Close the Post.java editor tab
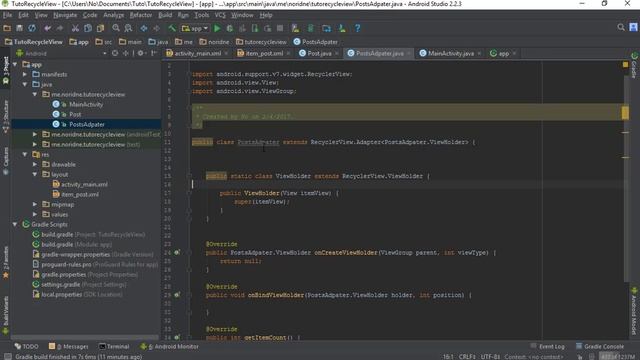Image resolution: width=640 pixels, height=360 pixels. 337,53
